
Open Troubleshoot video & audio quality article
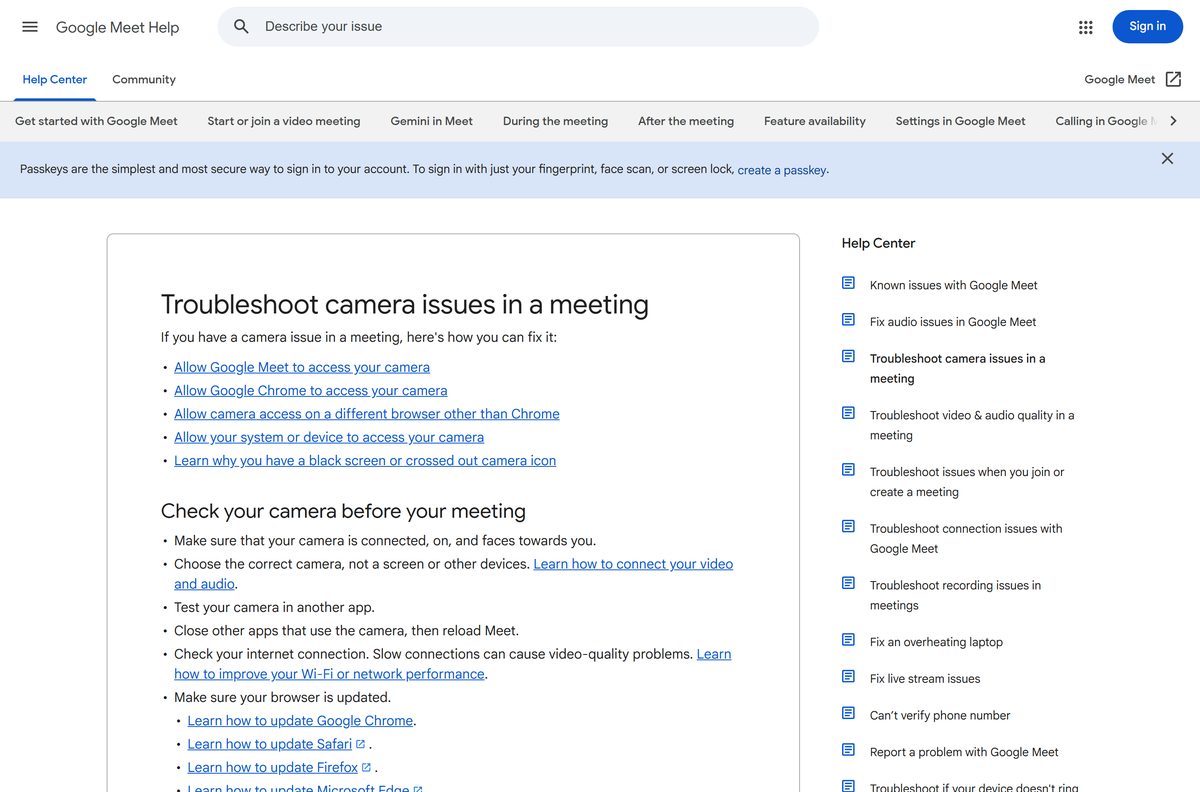[972, 425]
